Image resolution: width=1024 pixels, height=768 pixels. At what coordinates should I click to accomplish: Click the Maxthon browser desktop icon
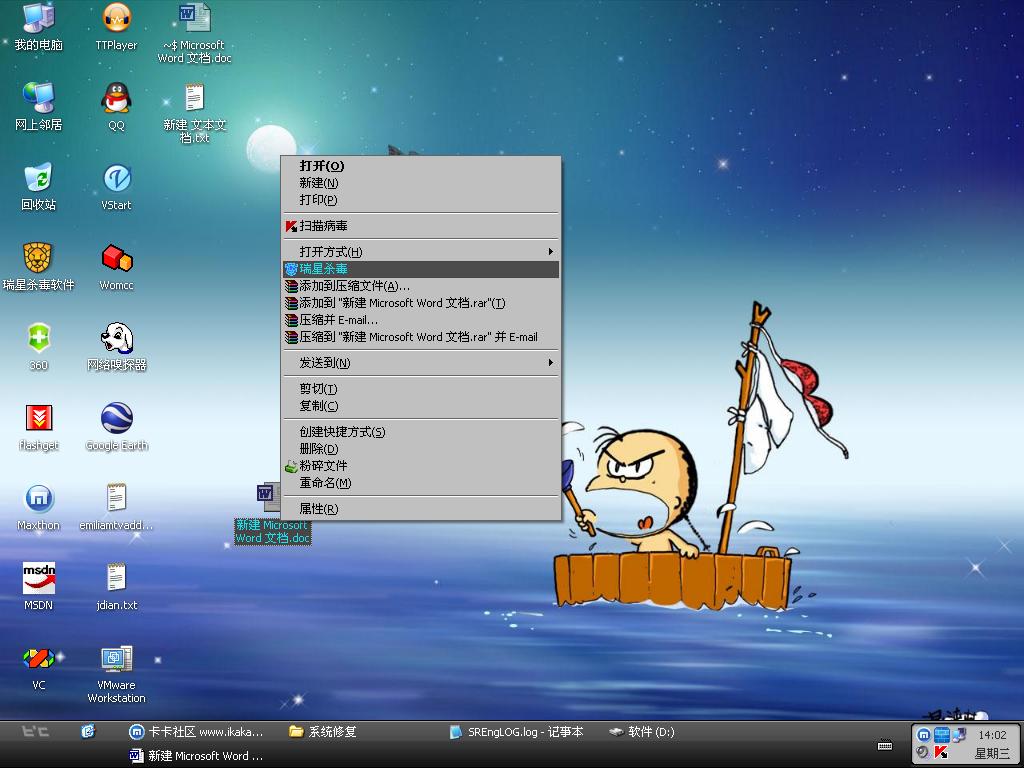[x=38, y=499]
